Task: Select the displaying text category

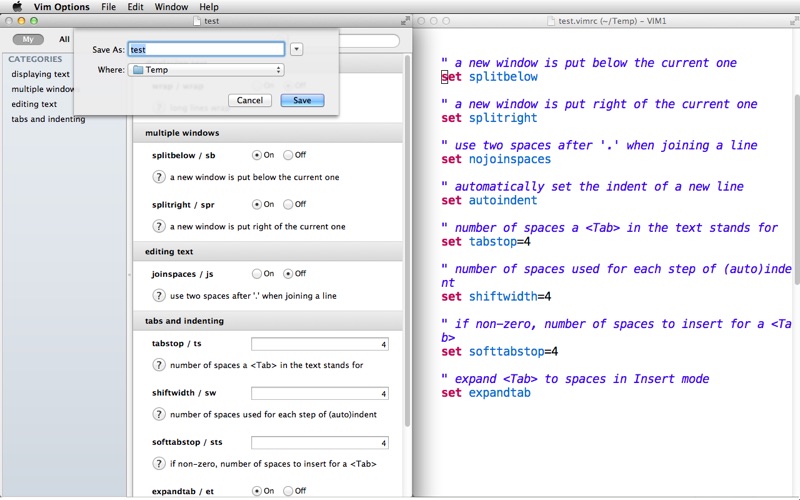Action: [40, 74]
